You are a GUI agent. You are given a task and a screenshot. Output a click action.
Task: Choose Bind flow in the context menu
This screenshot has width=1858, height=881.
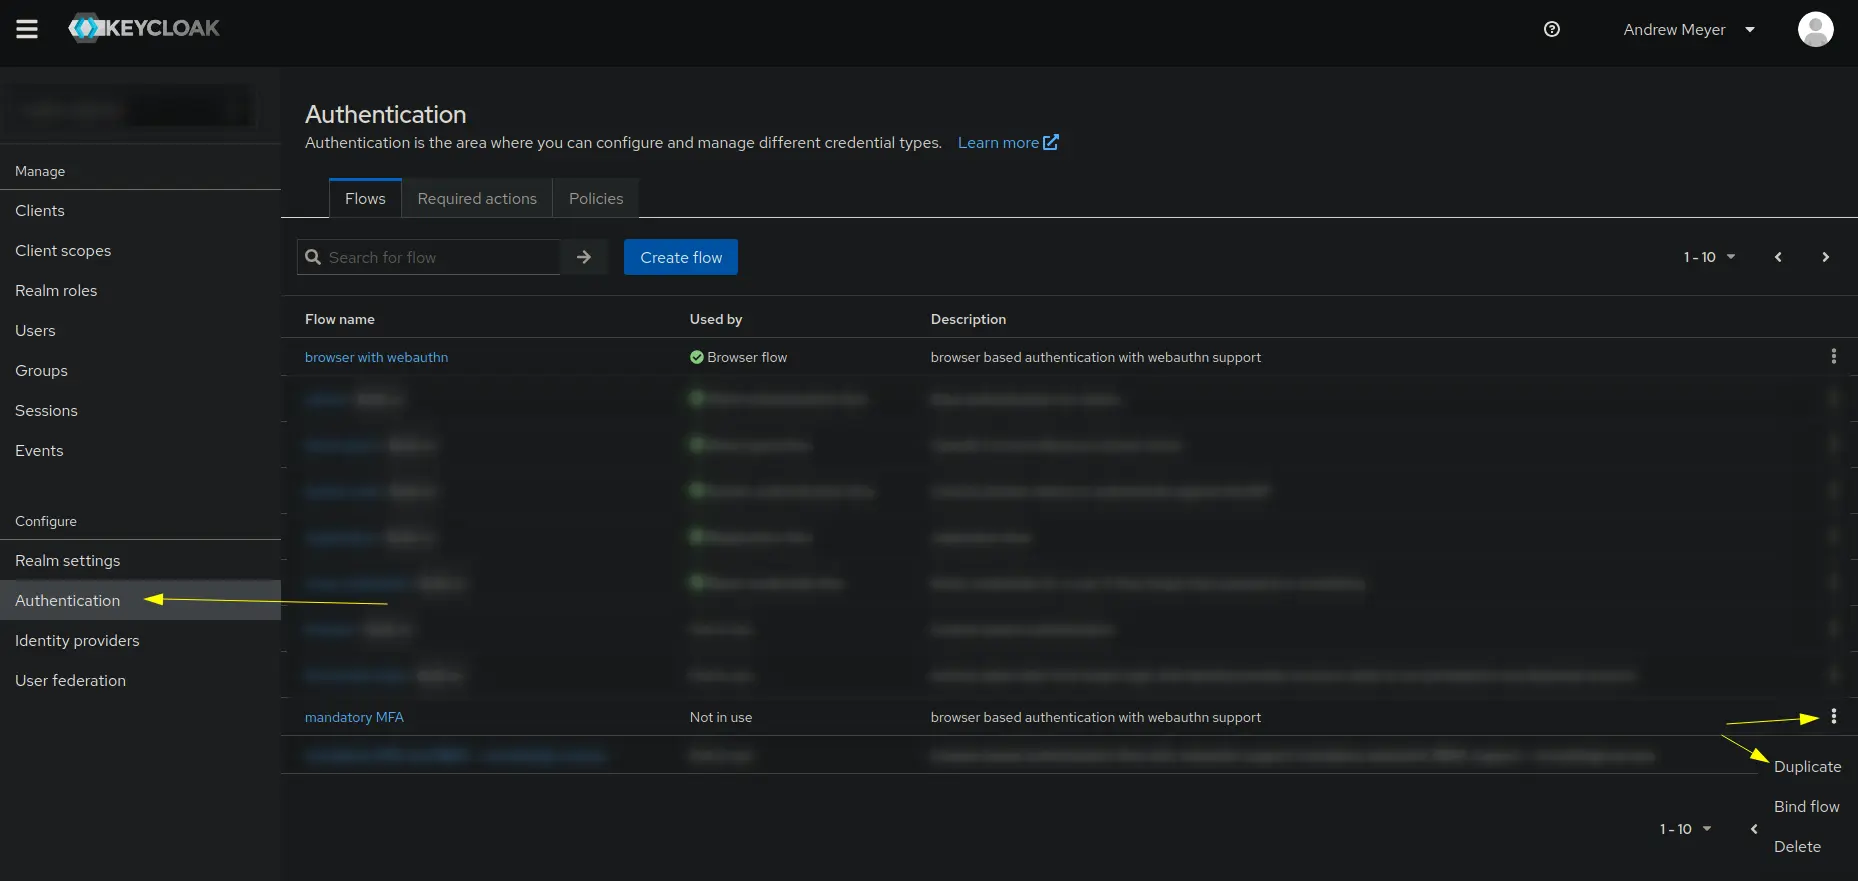tap(1806, 806)
